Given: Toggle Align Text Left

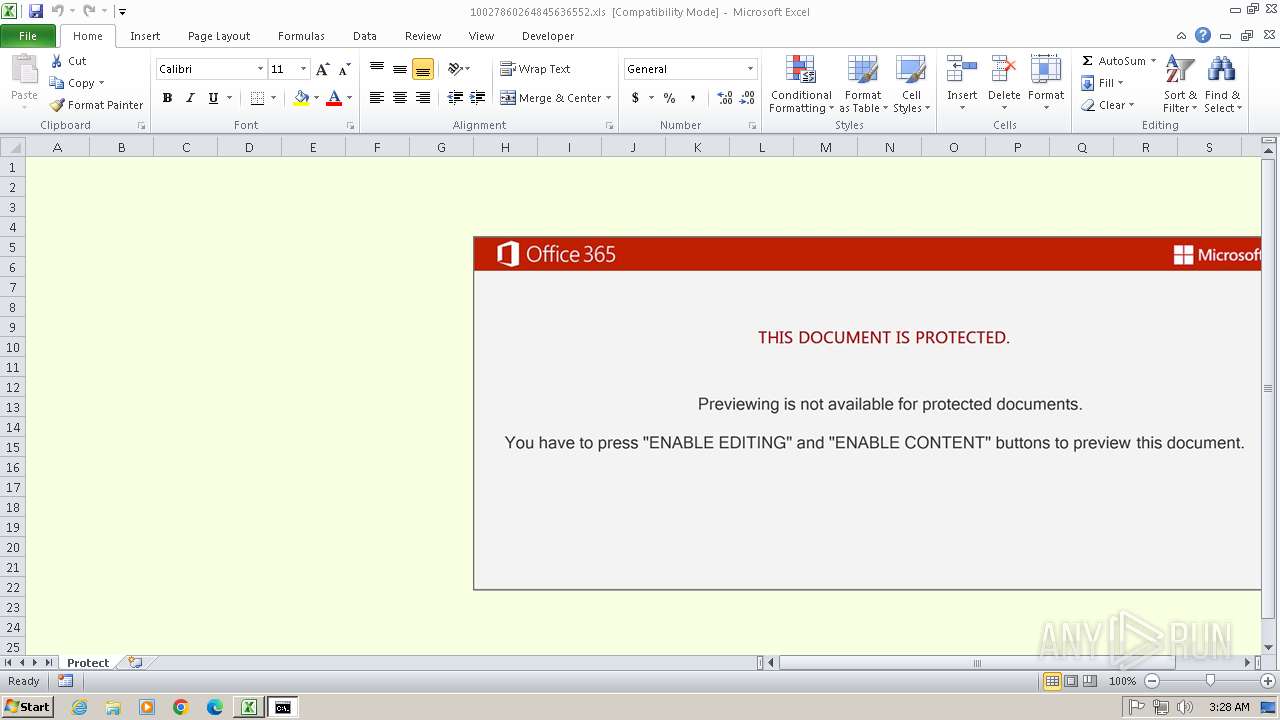Looking at the screenshot, I should [x=377, y=98].
